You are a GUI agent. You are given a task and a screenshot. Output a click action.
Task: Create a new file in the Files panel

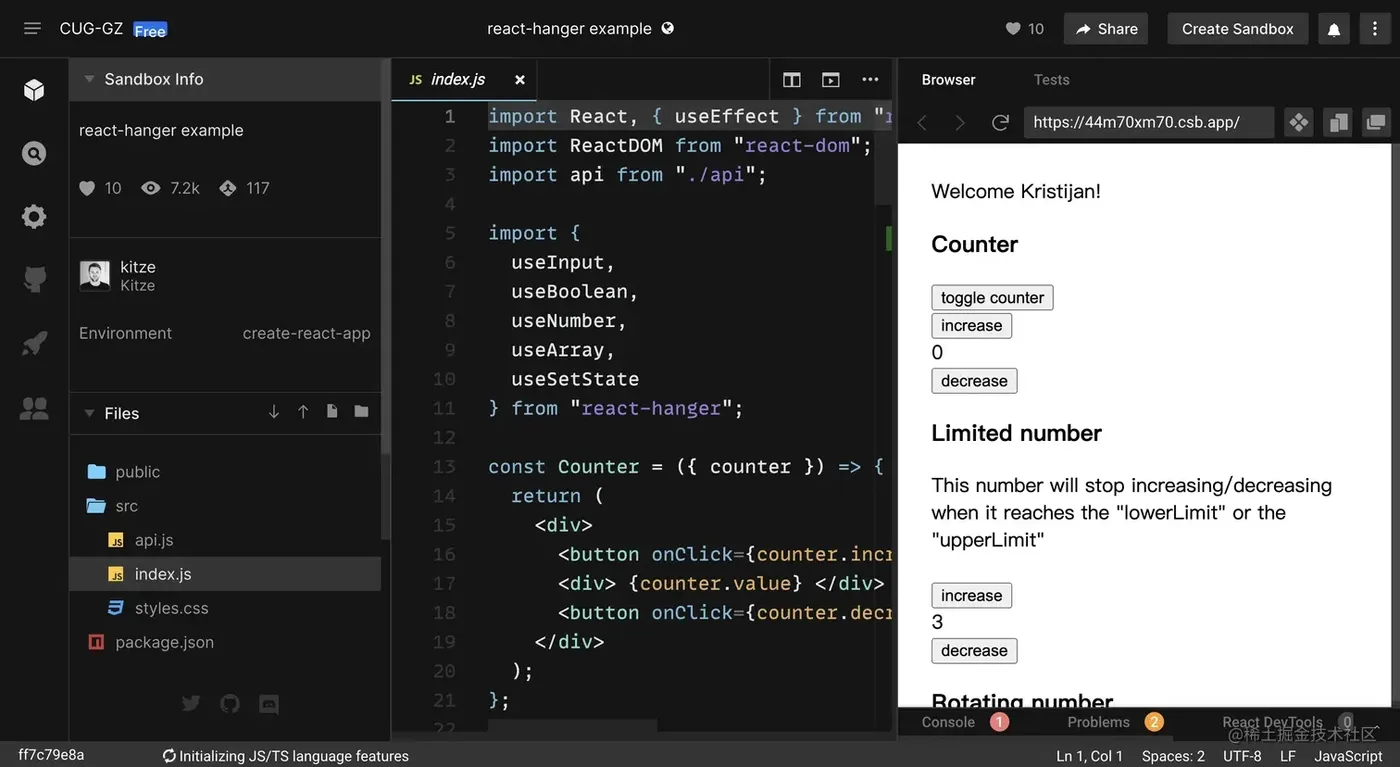[x=331, y=412]
